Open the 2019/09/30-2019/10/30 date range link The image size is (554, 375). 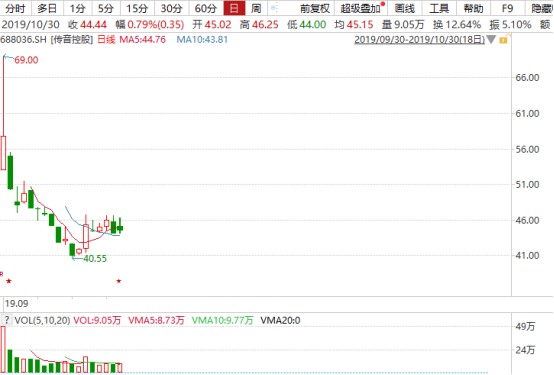pos(419,39)
